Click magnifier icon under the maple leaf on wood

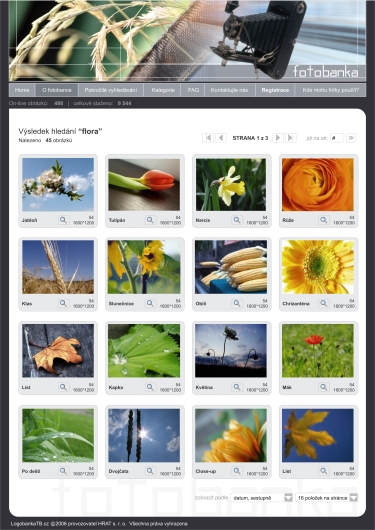click(x=63, y=387)
